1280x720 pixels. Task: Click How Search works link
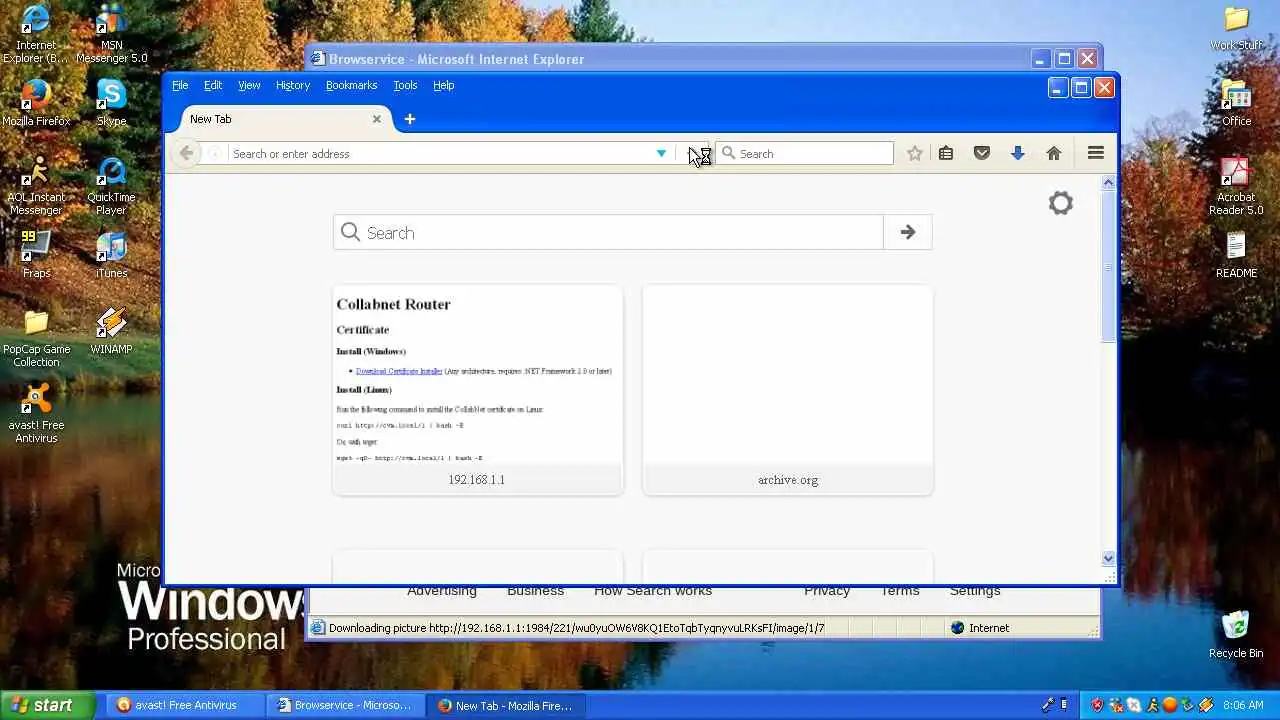653,591
